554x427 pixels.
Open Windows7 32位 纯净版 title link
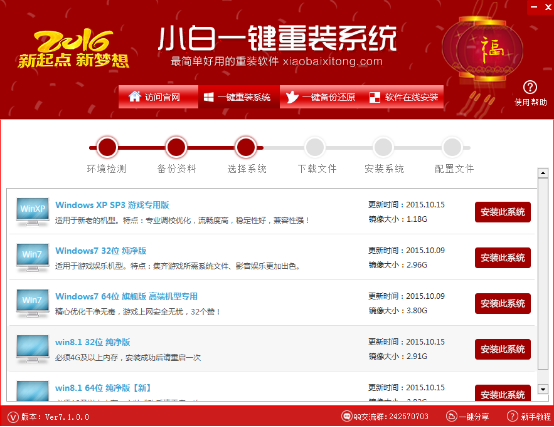point(101,251)
